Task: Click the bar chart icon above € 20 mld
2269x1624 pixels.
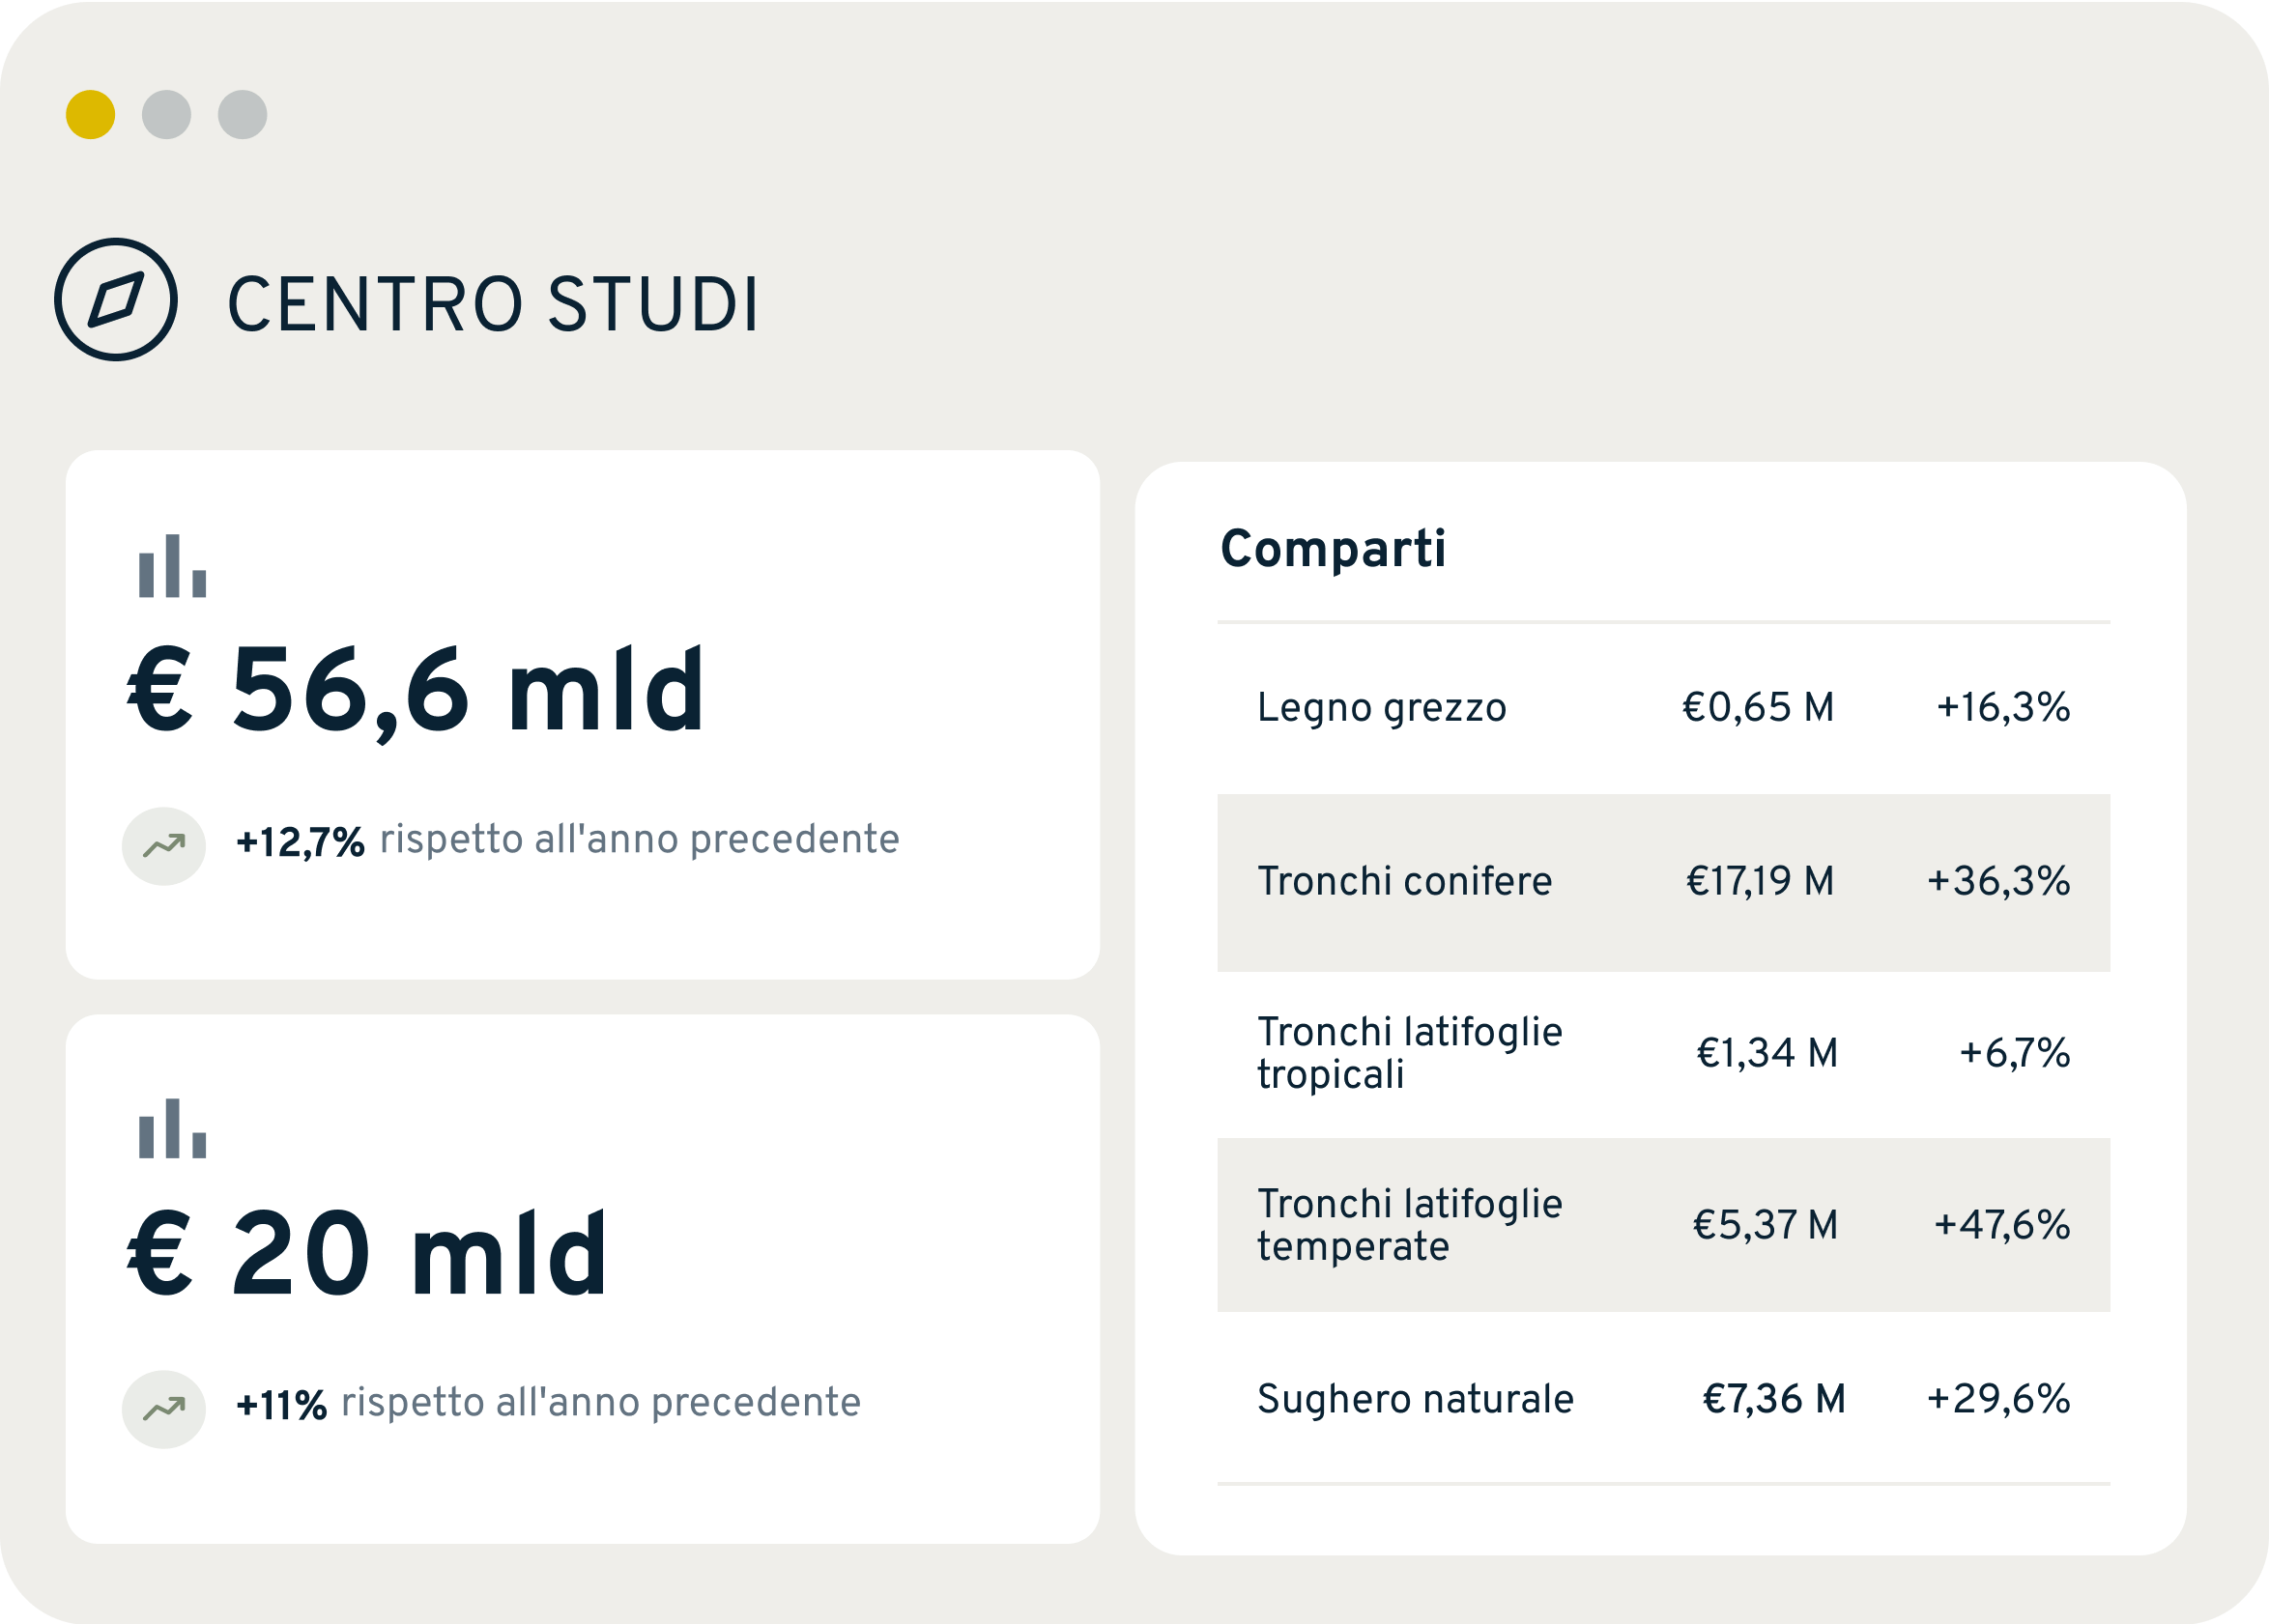Action: 172,1129
